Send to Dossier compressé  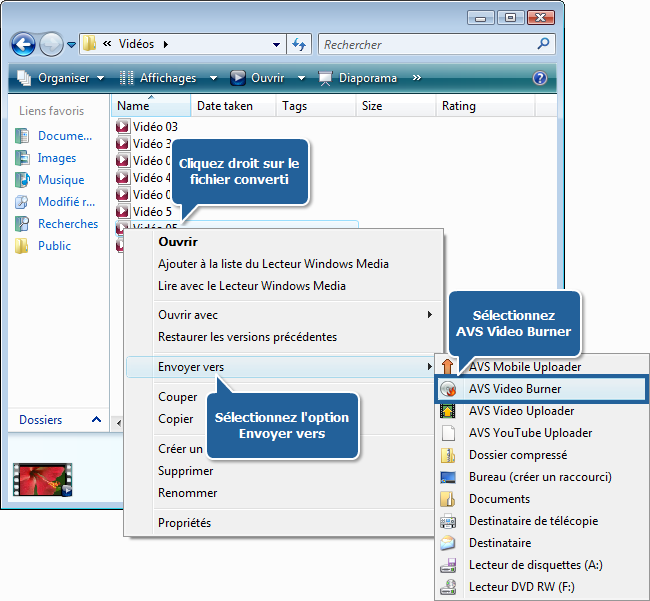[x=541, y=455]
